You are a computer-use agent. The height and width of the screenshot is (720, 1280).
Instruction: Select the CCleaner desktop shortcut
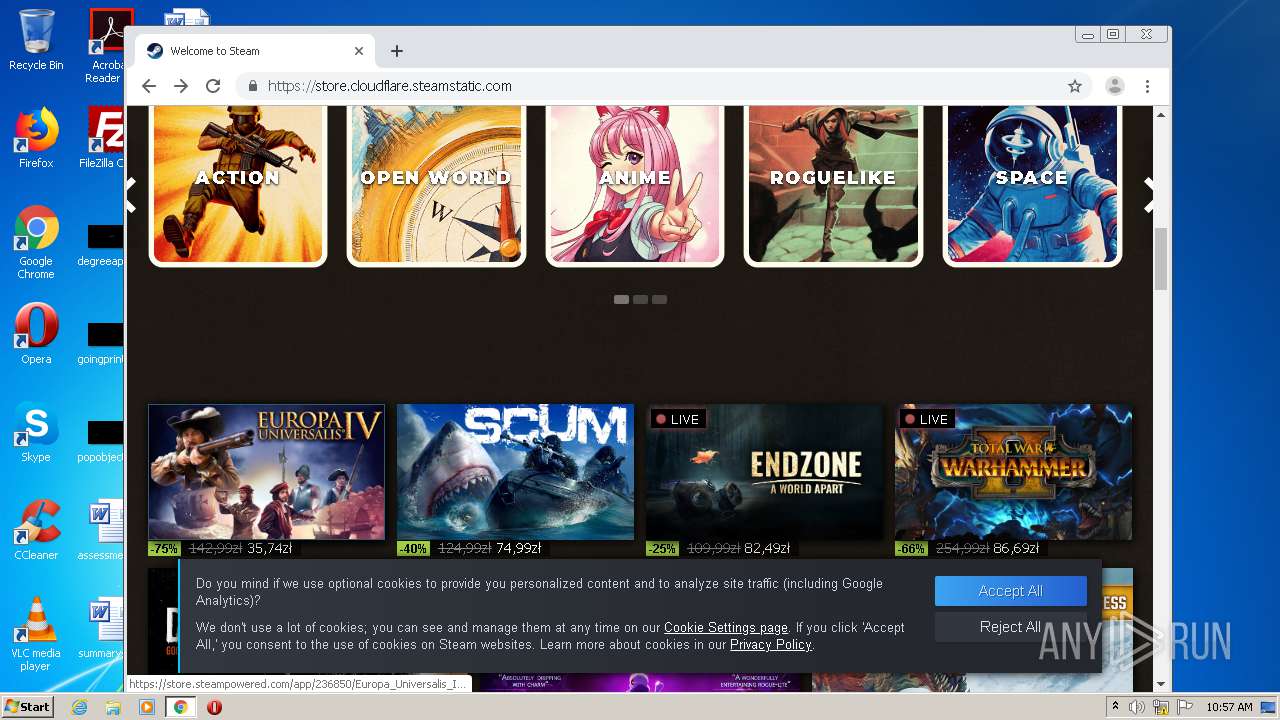tap(36, 530)
